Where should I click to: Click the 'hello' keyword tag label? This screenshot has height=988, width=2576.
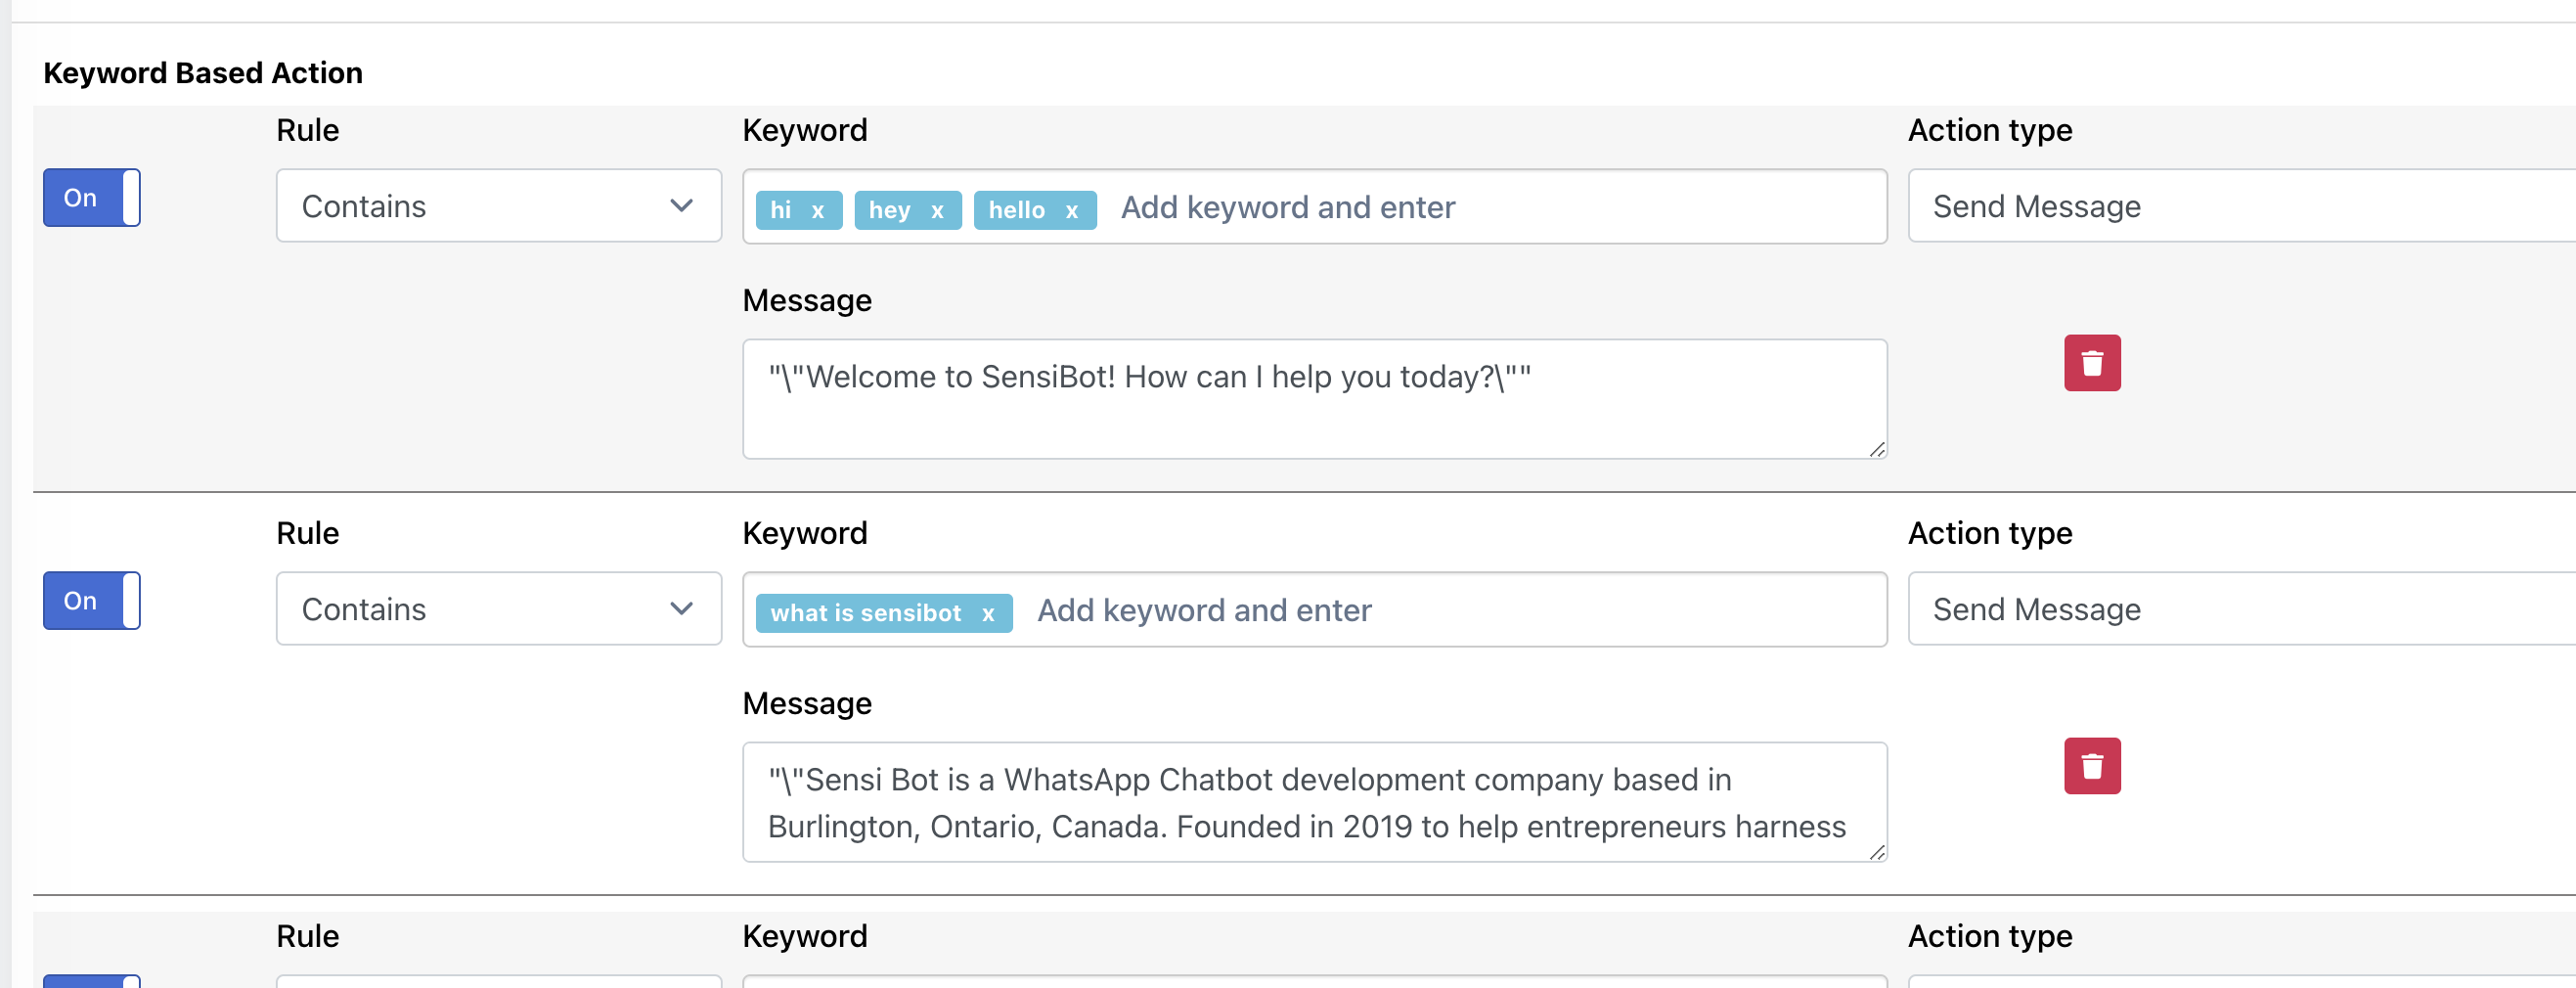pos(1016,210)
